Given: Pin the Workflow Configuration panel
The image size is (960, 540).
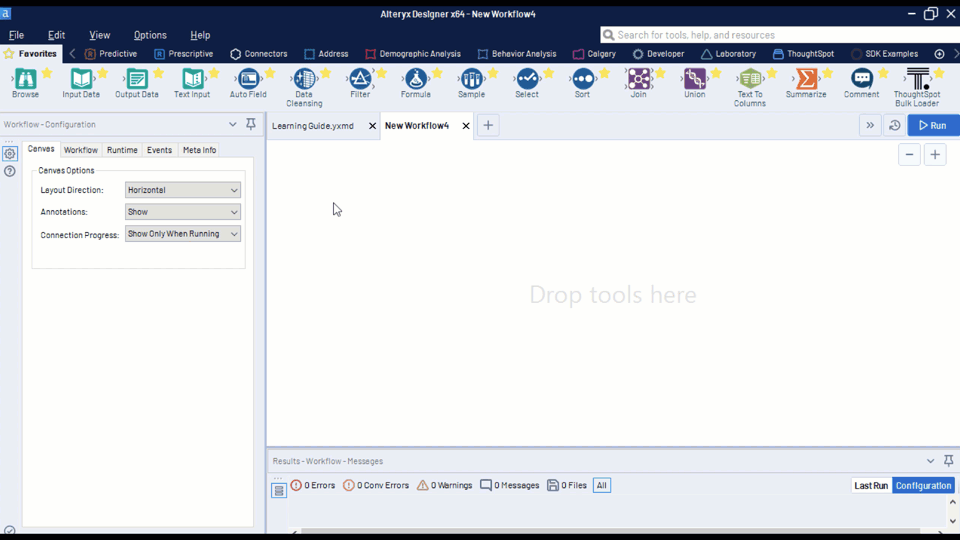Looking at the screenshot, I should [251, 124].
